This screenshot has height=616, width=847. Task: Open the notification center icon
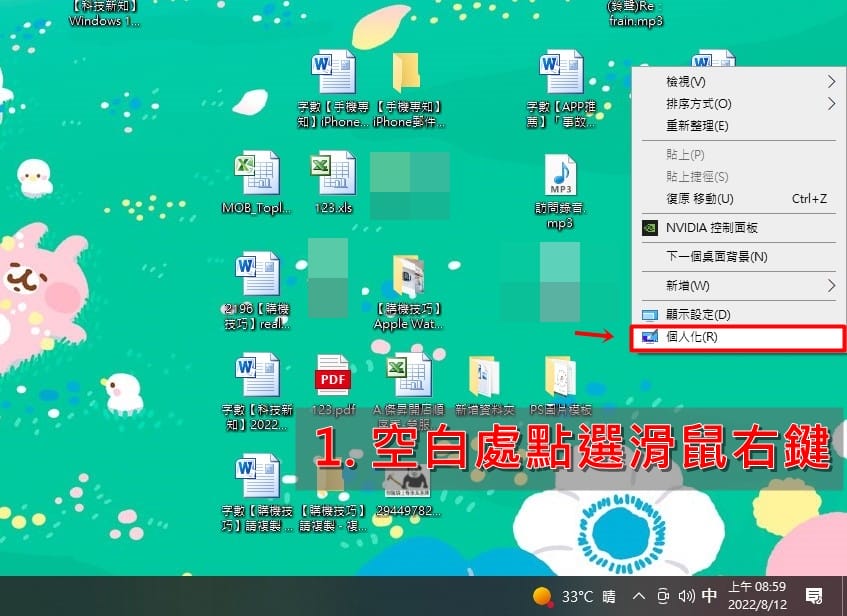(x=814, y=596)
